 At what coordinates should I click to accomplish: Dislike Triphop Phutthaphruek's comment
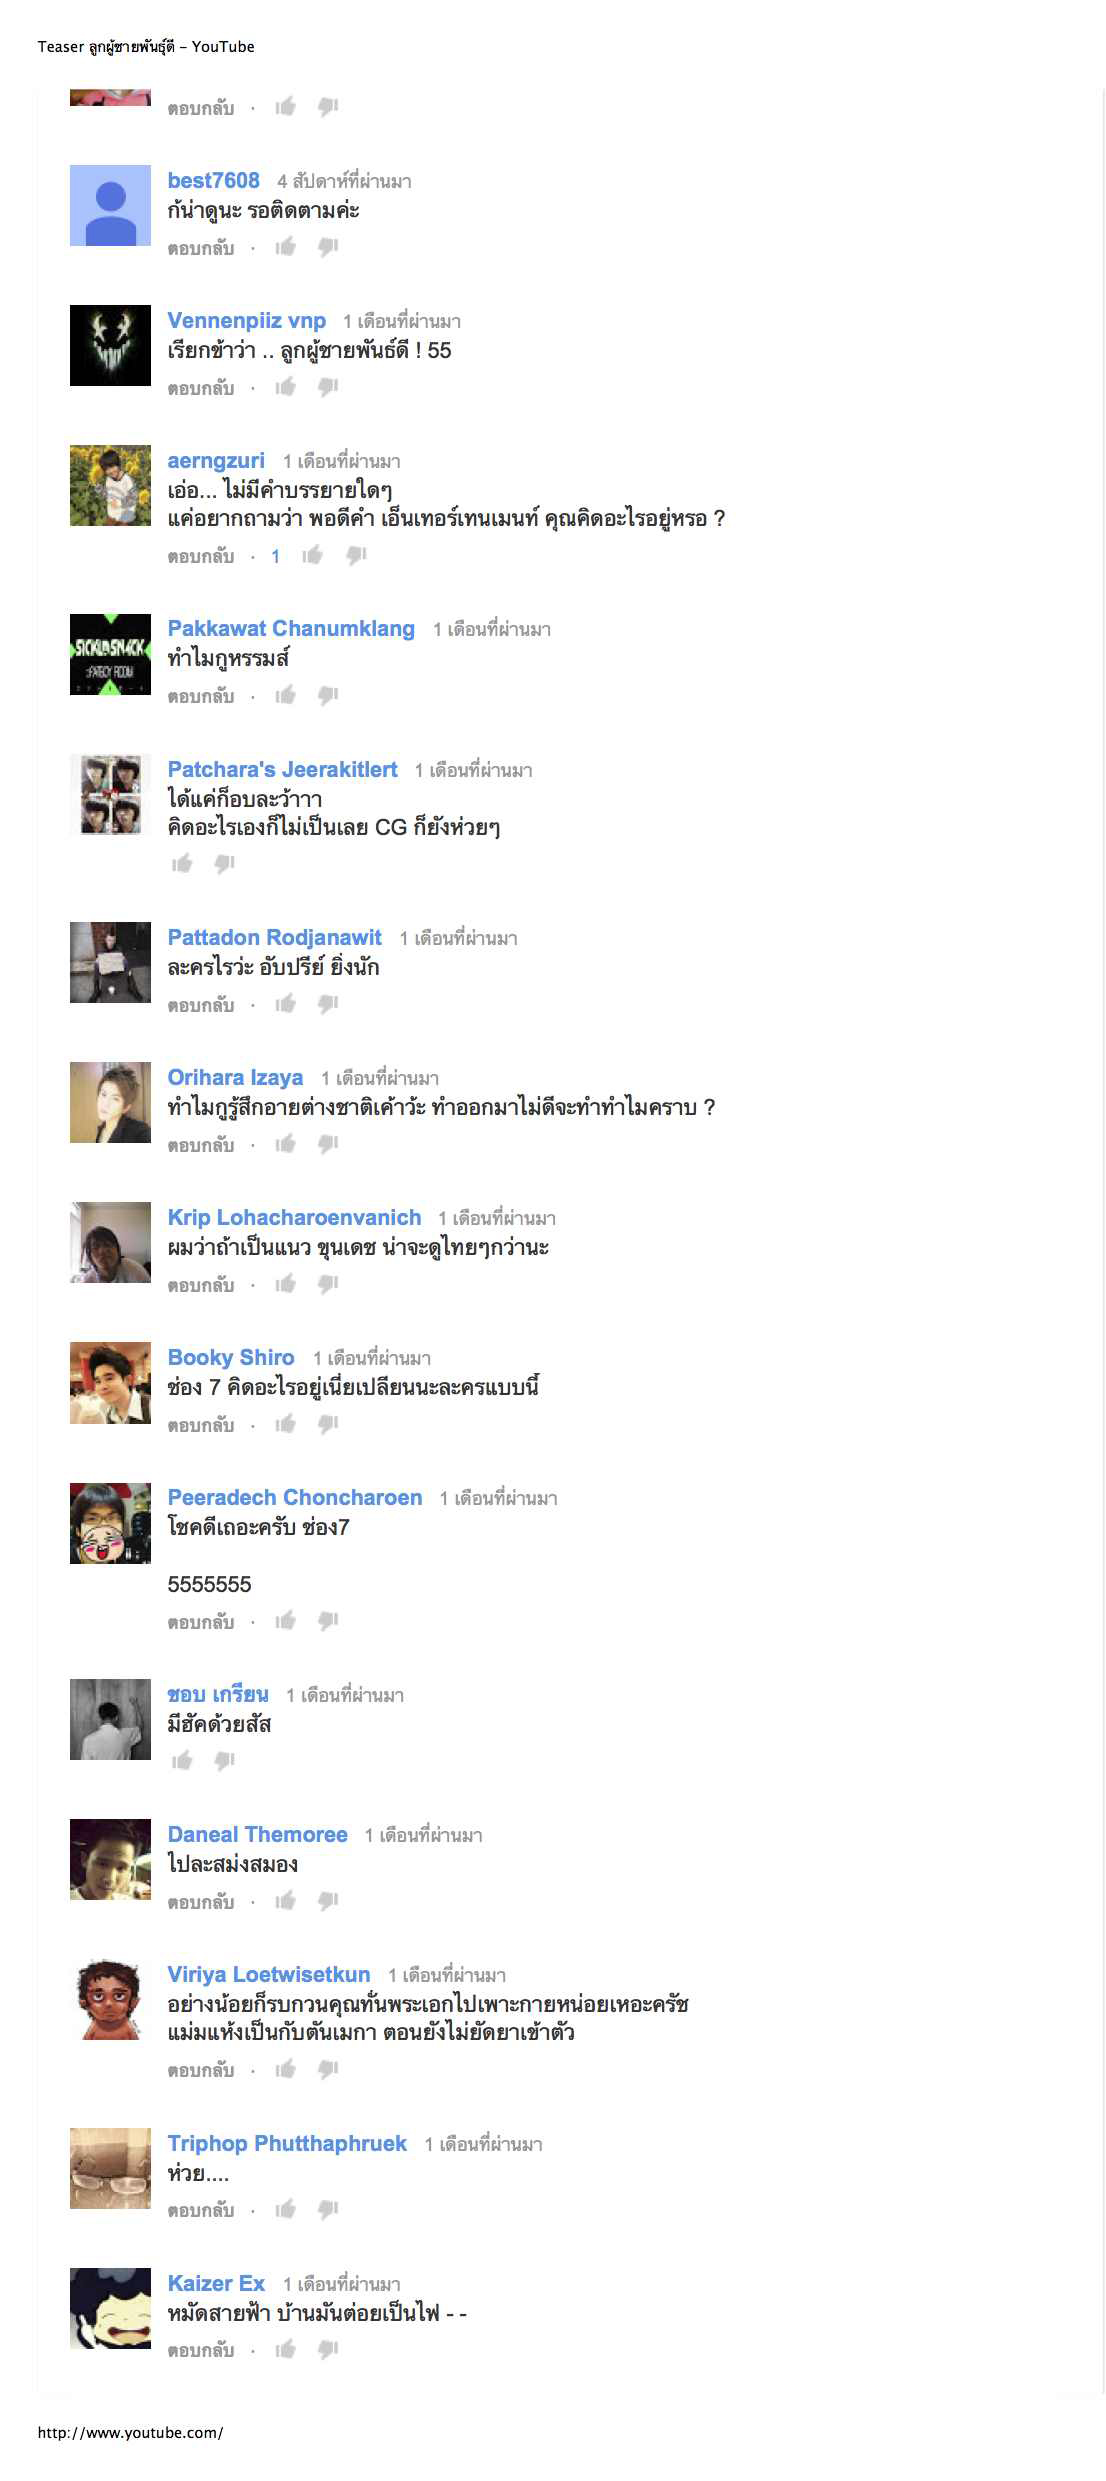tap(328, 2209)
